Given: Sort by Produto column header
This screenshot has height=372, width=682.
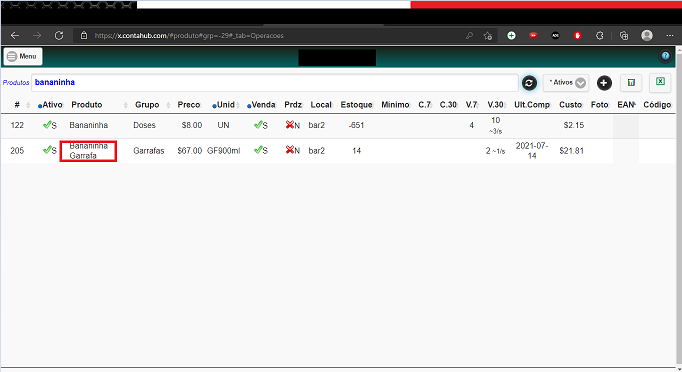Looking at the screenshot, I should 87,105.
